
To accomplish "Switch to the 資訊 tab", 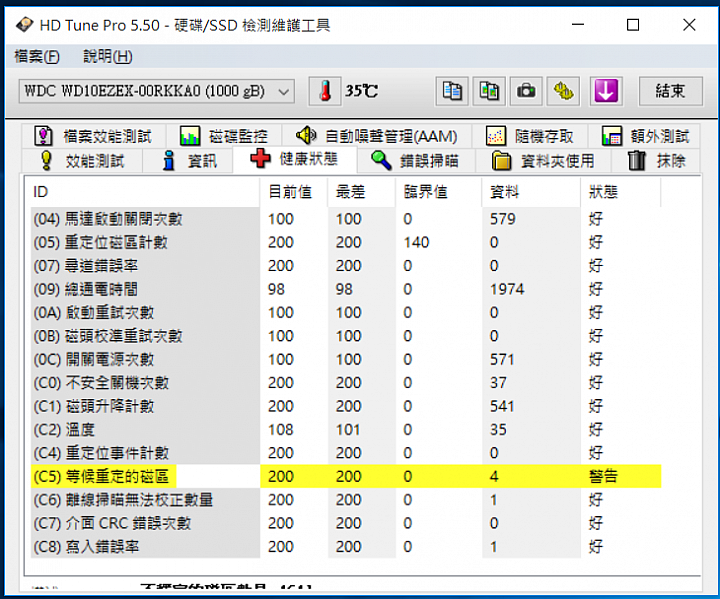I will [x=188, y=161].
